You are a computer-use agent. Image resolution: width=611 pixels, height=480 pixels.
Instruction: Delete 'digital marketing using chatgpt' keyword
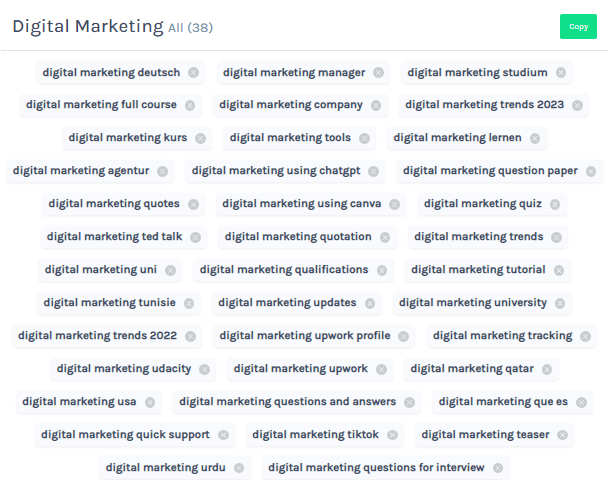(x=374, y=171)
